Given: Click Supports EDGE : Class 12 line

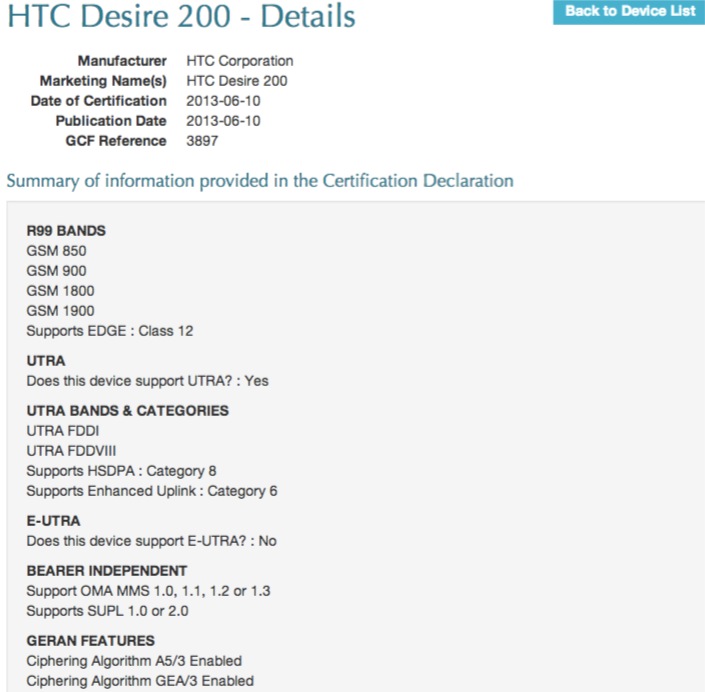Looking at the screenshot, I should [x=110, y=331].
